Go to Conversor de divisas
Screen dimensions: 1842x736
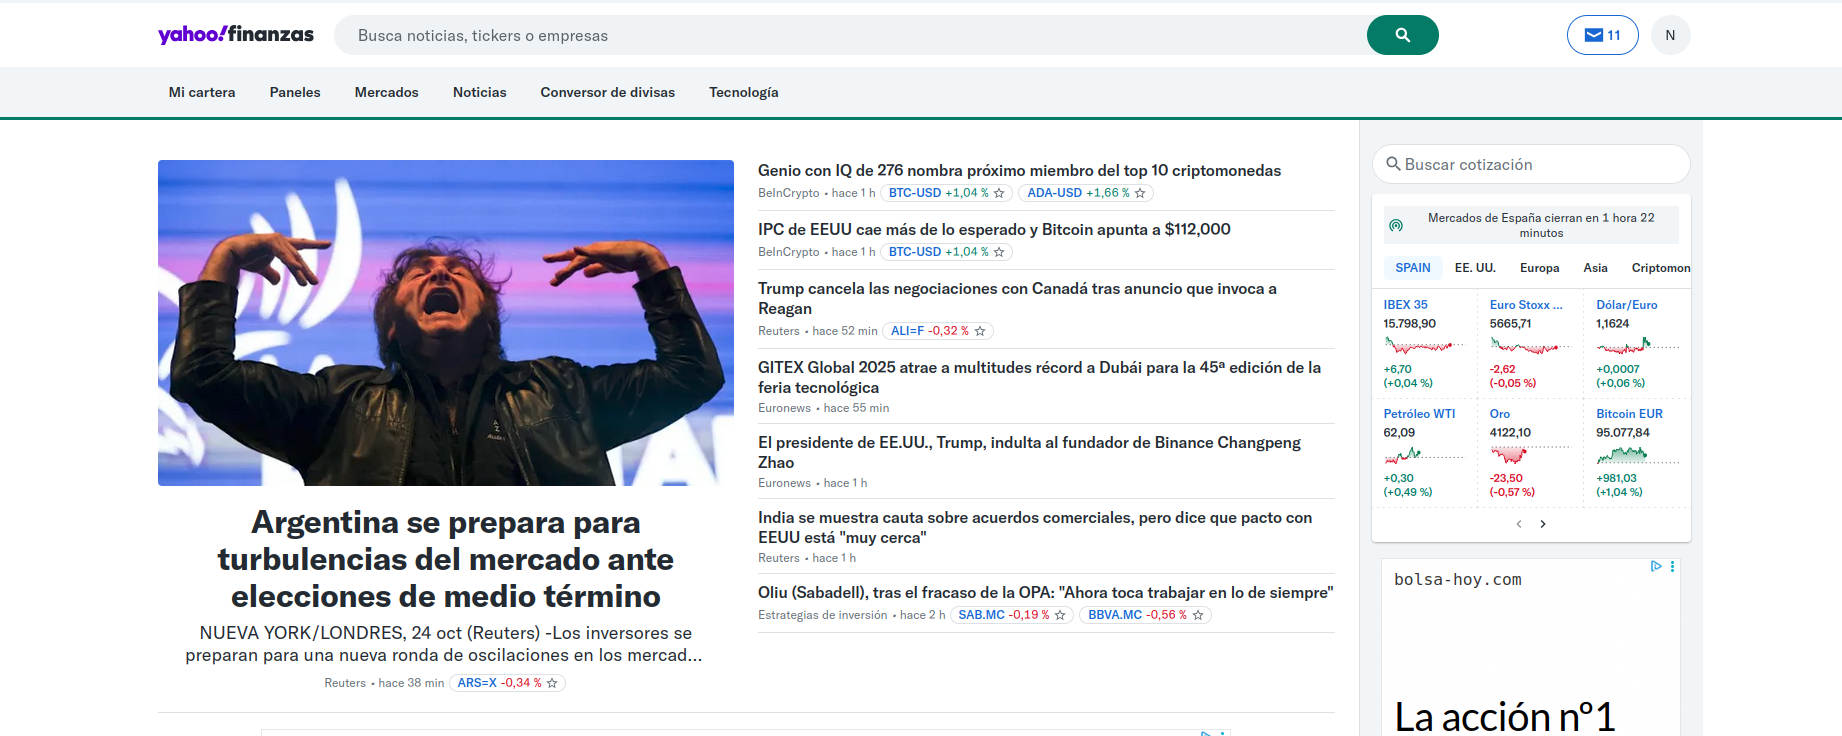tap(608, 92)
